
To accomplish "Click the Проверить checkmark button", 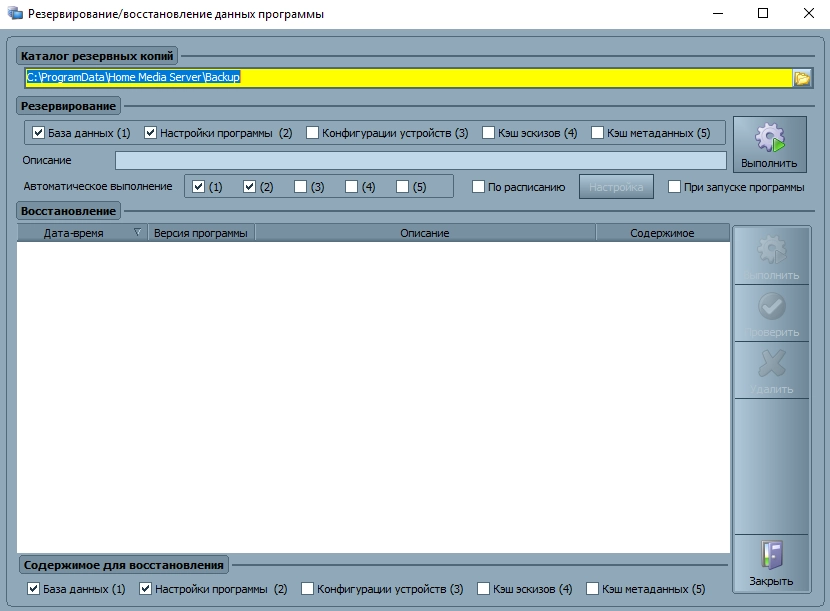I will point(770,313).
